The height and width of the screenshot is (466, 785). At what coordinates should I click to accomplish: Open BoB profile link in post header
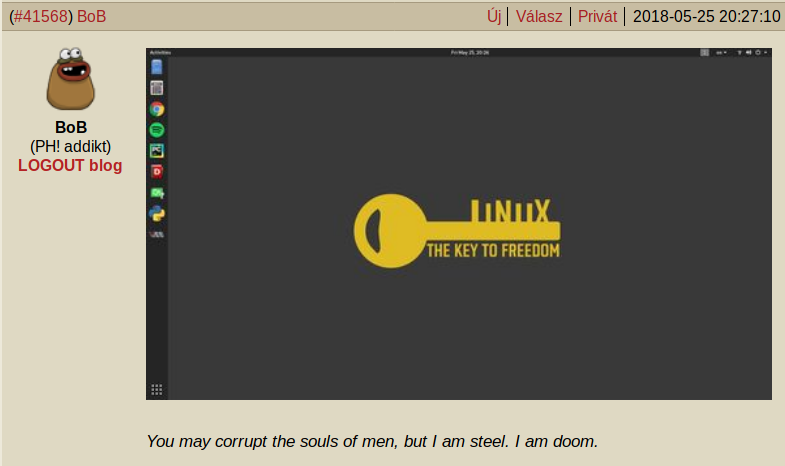[x=92, y=17]
